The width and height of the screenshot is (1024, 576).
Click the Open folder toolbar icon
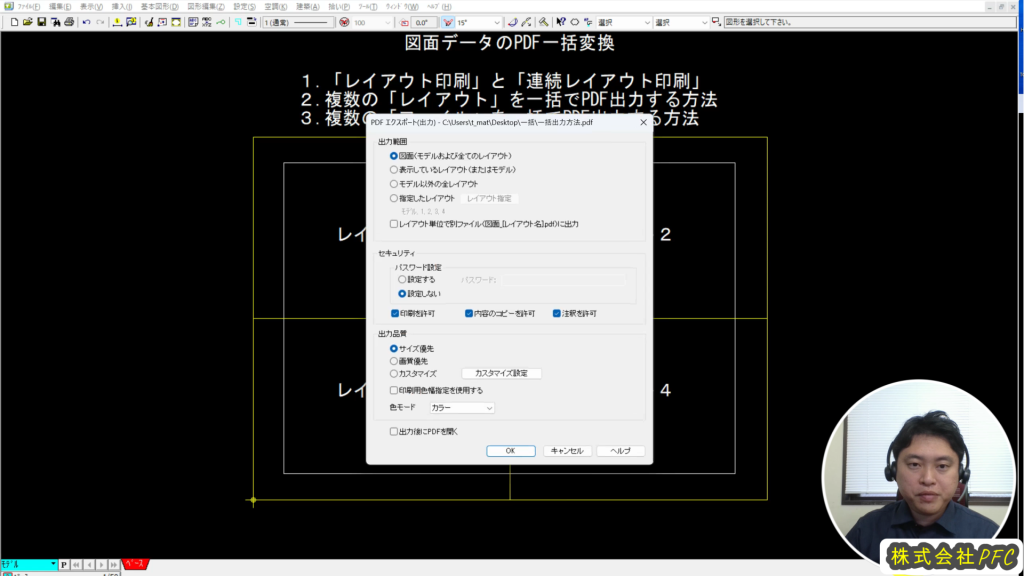coord(28,22)
